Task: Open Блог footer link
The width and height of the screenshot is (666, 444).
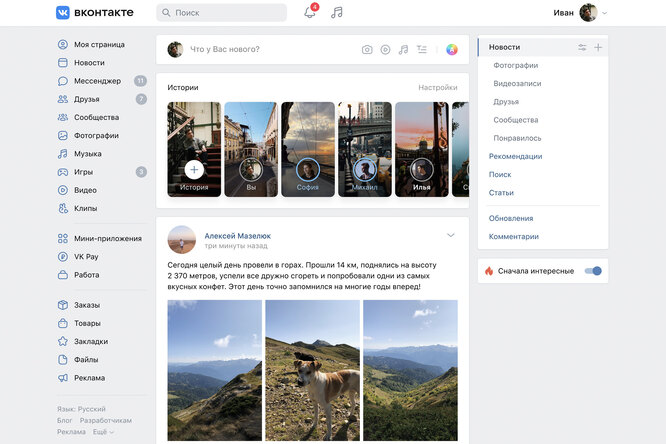Action: [65, 421]
